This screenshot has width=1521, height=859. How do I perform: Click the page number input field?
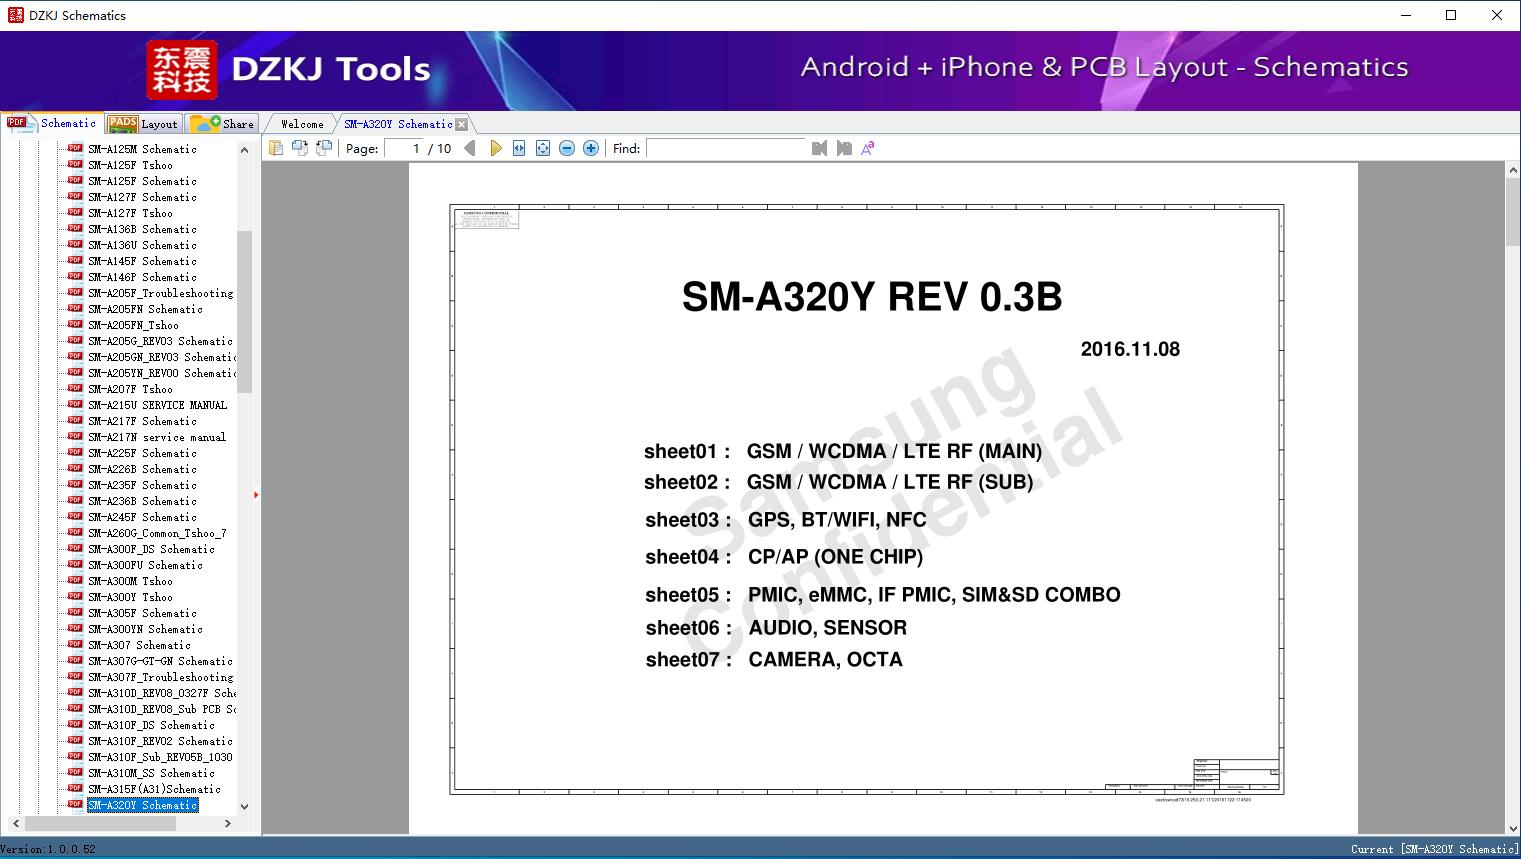[x=403, y=148]
